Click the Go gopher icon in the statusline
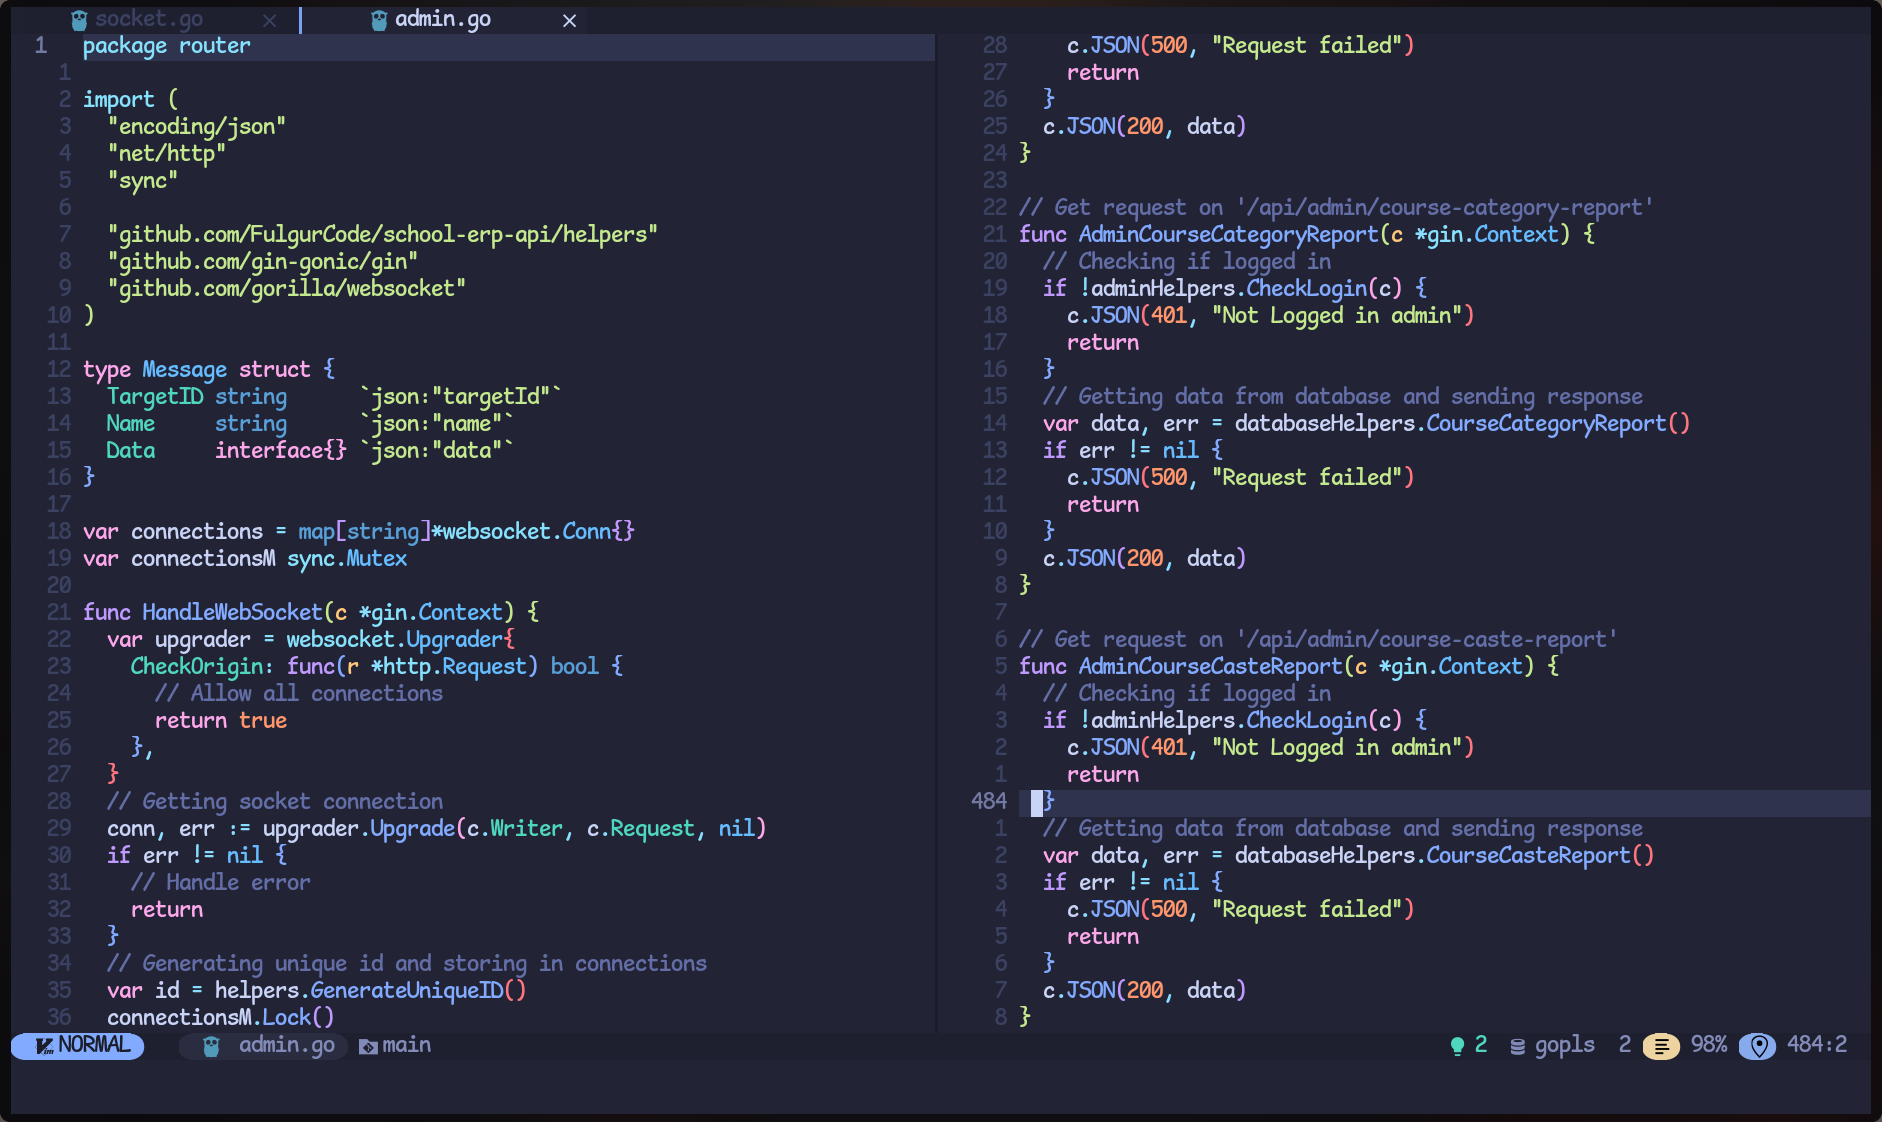The width and height of the screenshot is (1882, 1122). 211,1046
